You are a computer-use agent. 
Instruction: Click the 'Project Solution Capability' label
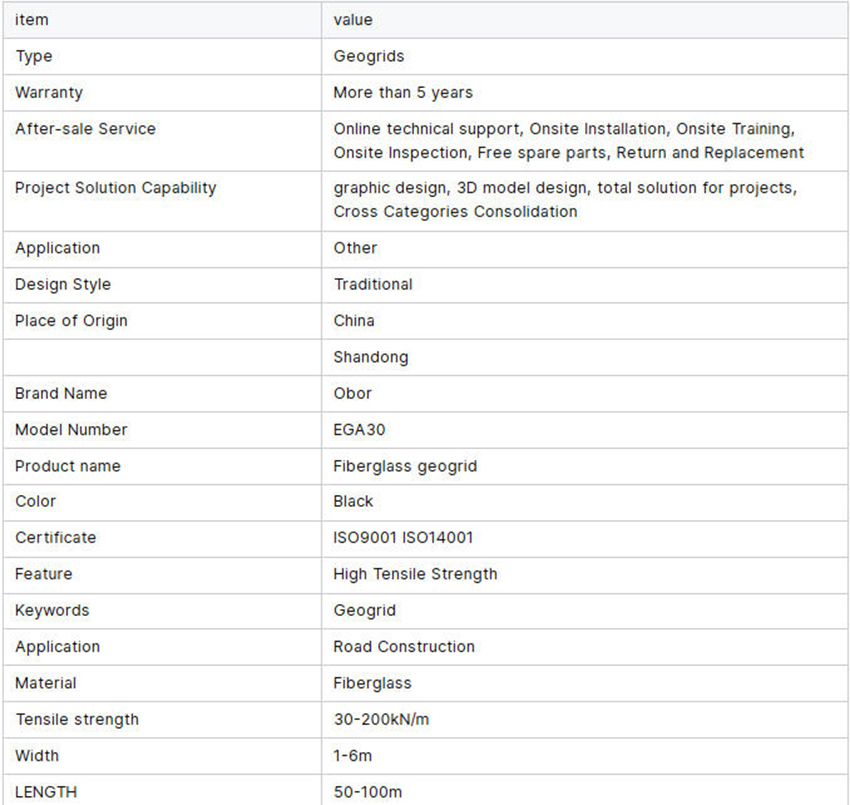point(115,188)
